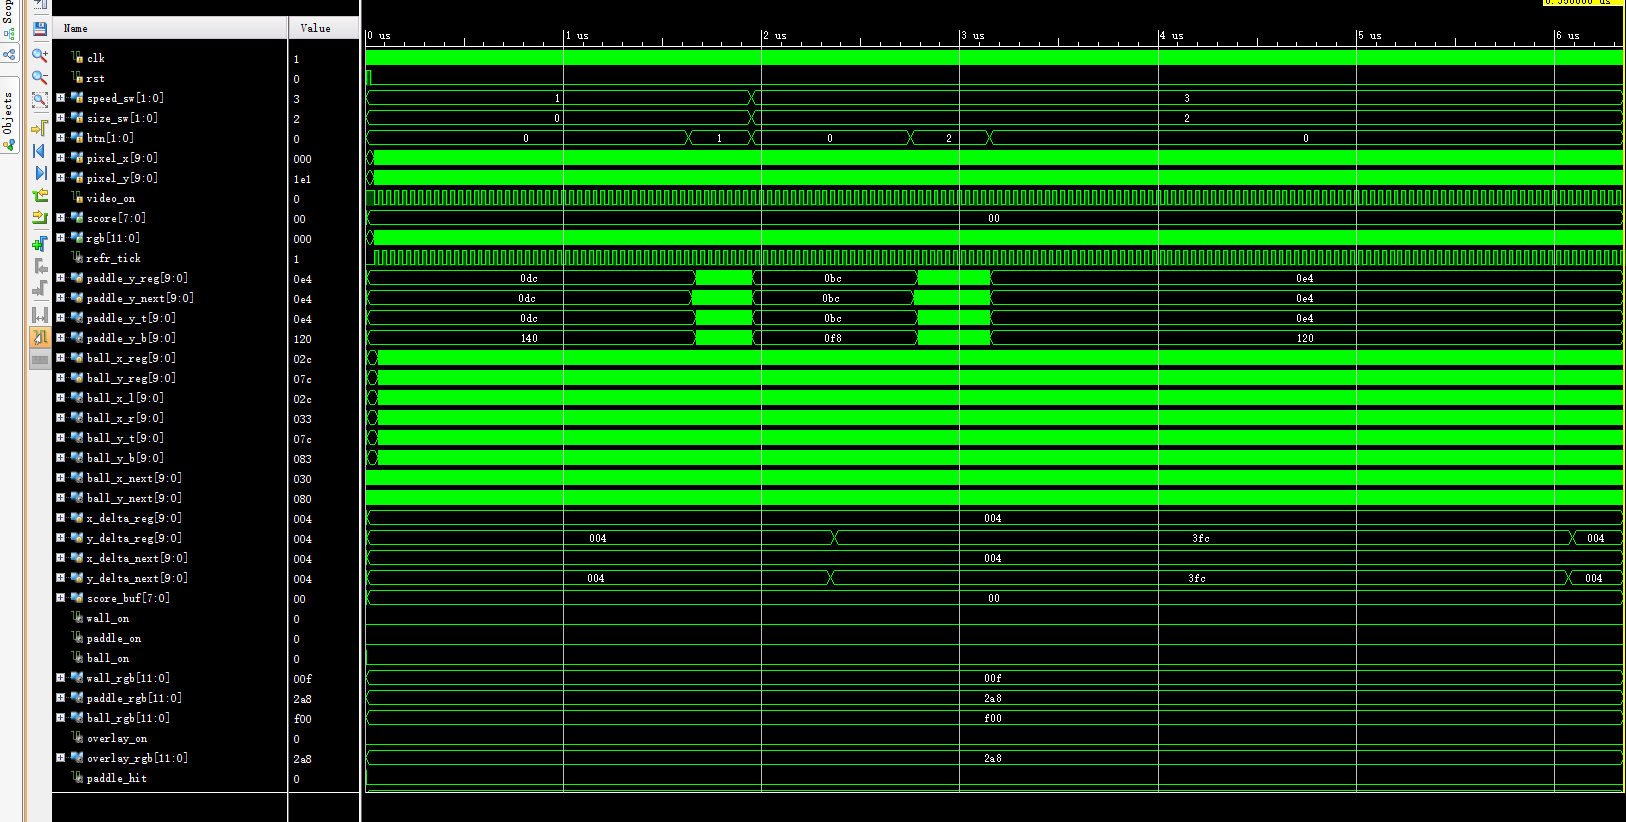1626x822 pixels.
Task: Toggle the snap to transition button
Action: click(40, 338)
